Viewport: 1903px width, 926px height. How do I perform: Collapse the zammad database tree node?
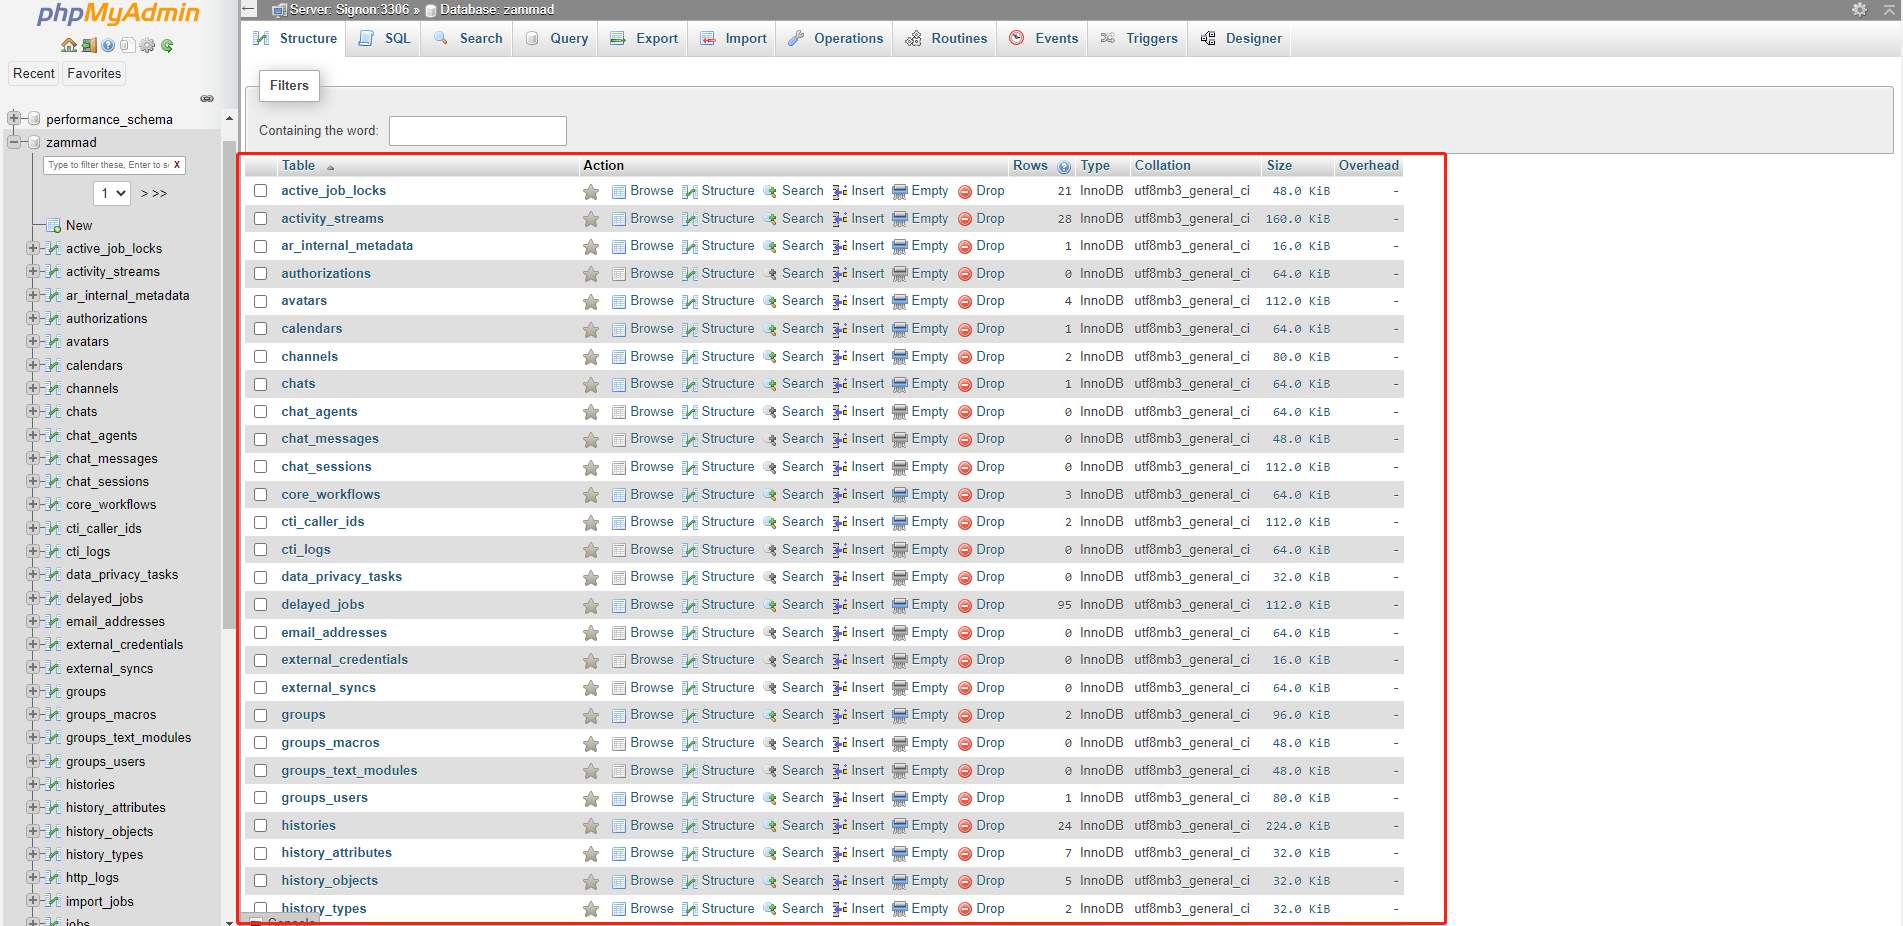click(14, 142)
